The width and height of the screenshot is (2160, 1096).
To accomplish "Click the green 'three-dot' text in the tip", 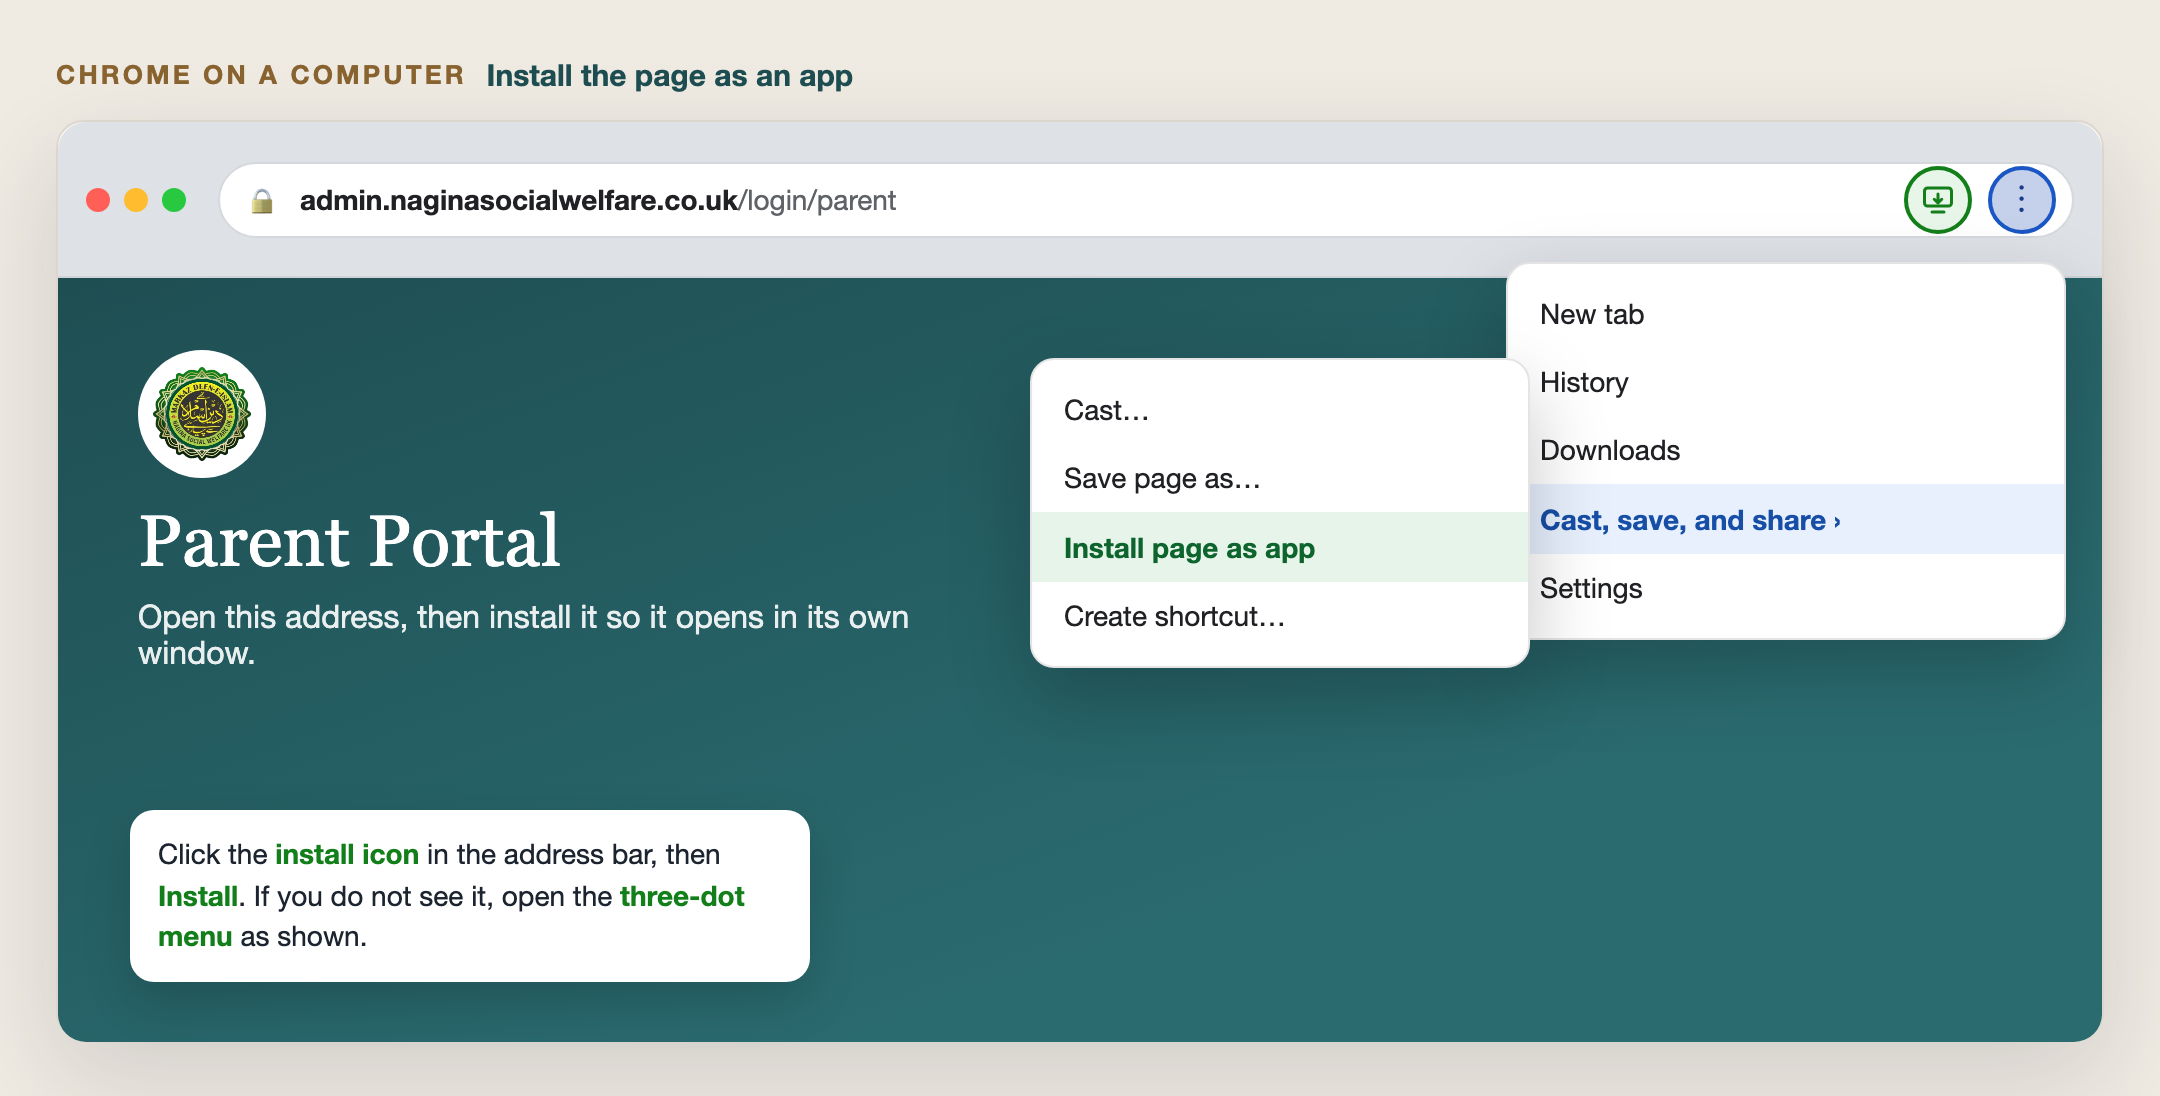I will [x=682, y=896].
